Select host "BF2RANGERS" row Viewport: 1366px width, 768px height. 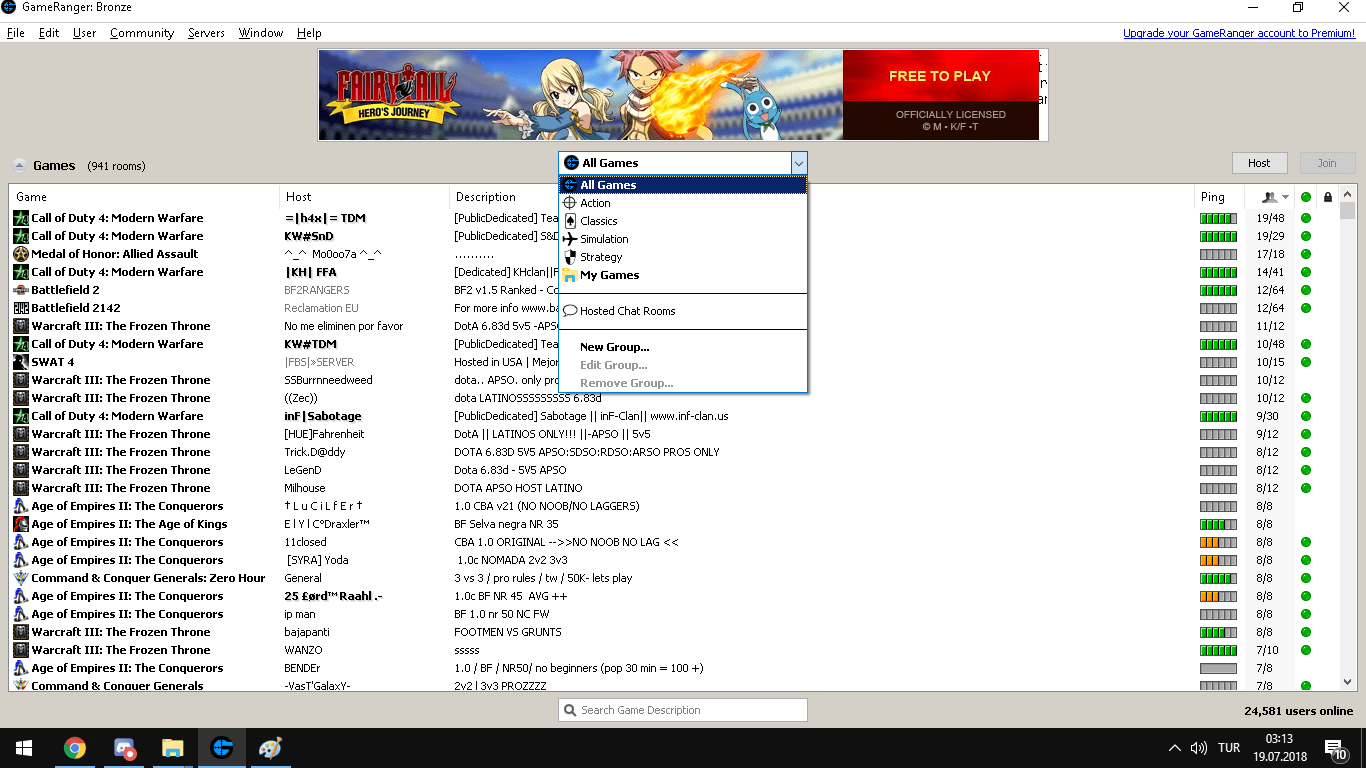[317, 290]
